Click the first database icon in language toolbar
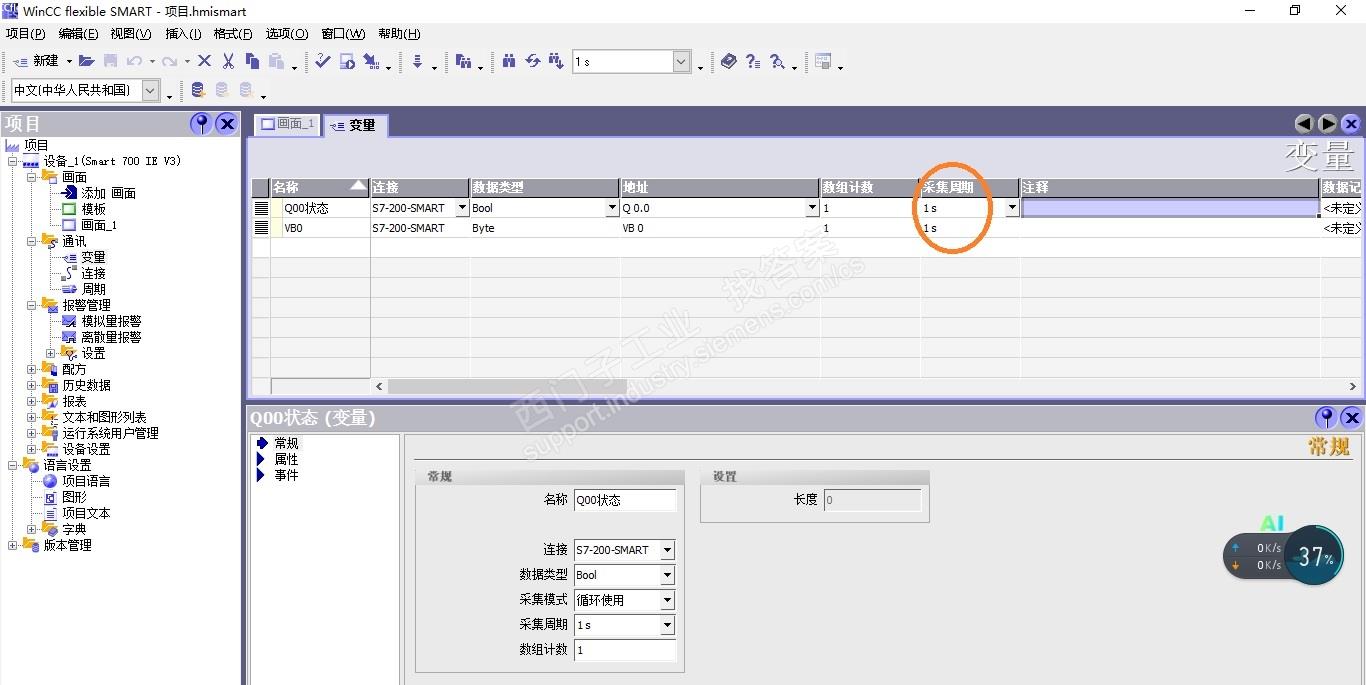Screen dimensions: 1366x685 [x=198, y=90]
